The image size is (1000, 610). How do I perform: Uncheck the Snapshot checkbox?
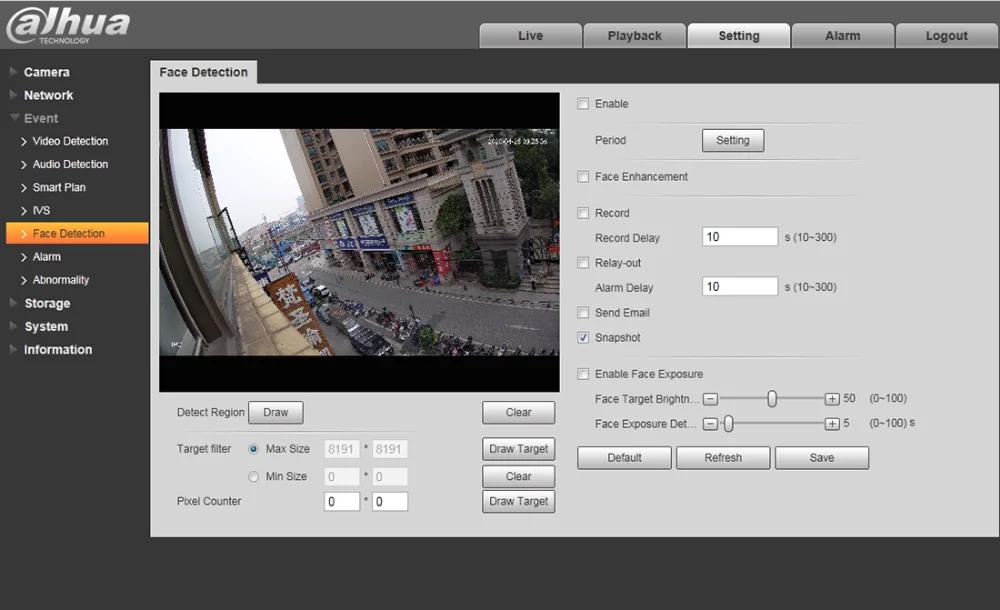tap(583, 338)
